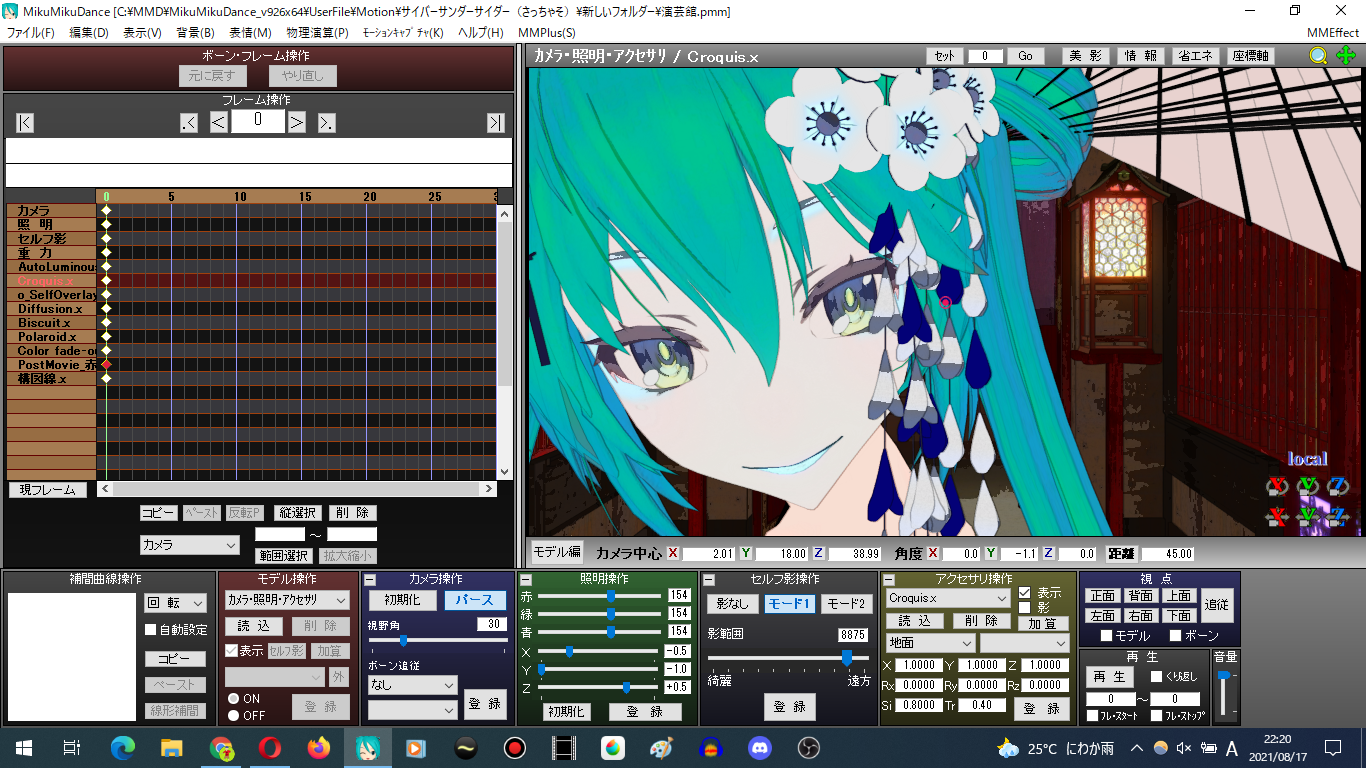Toggle accessory 影 checkbox
The image size is (1366, 768).
point(1024,607)
